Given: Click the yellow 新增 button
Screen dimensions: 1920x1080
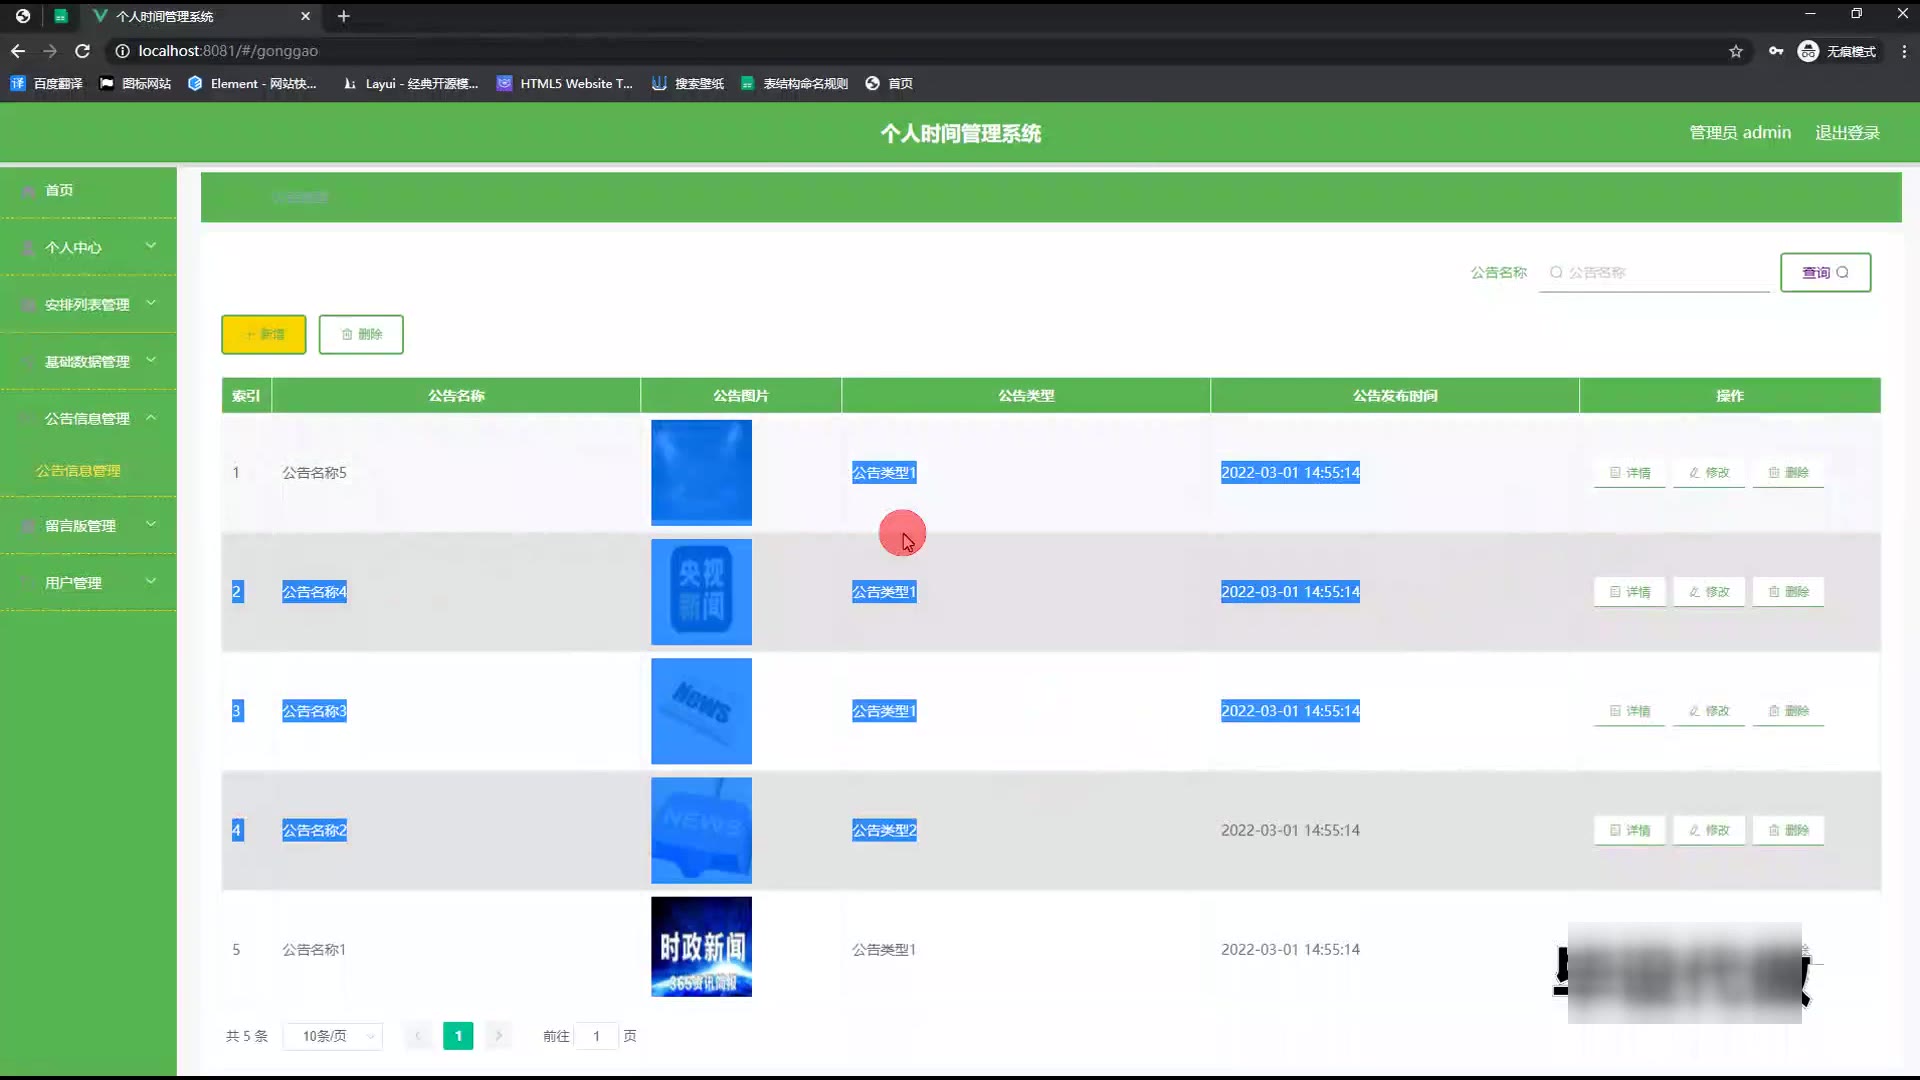Looking at the screenshot, I should tap(263, 334).
